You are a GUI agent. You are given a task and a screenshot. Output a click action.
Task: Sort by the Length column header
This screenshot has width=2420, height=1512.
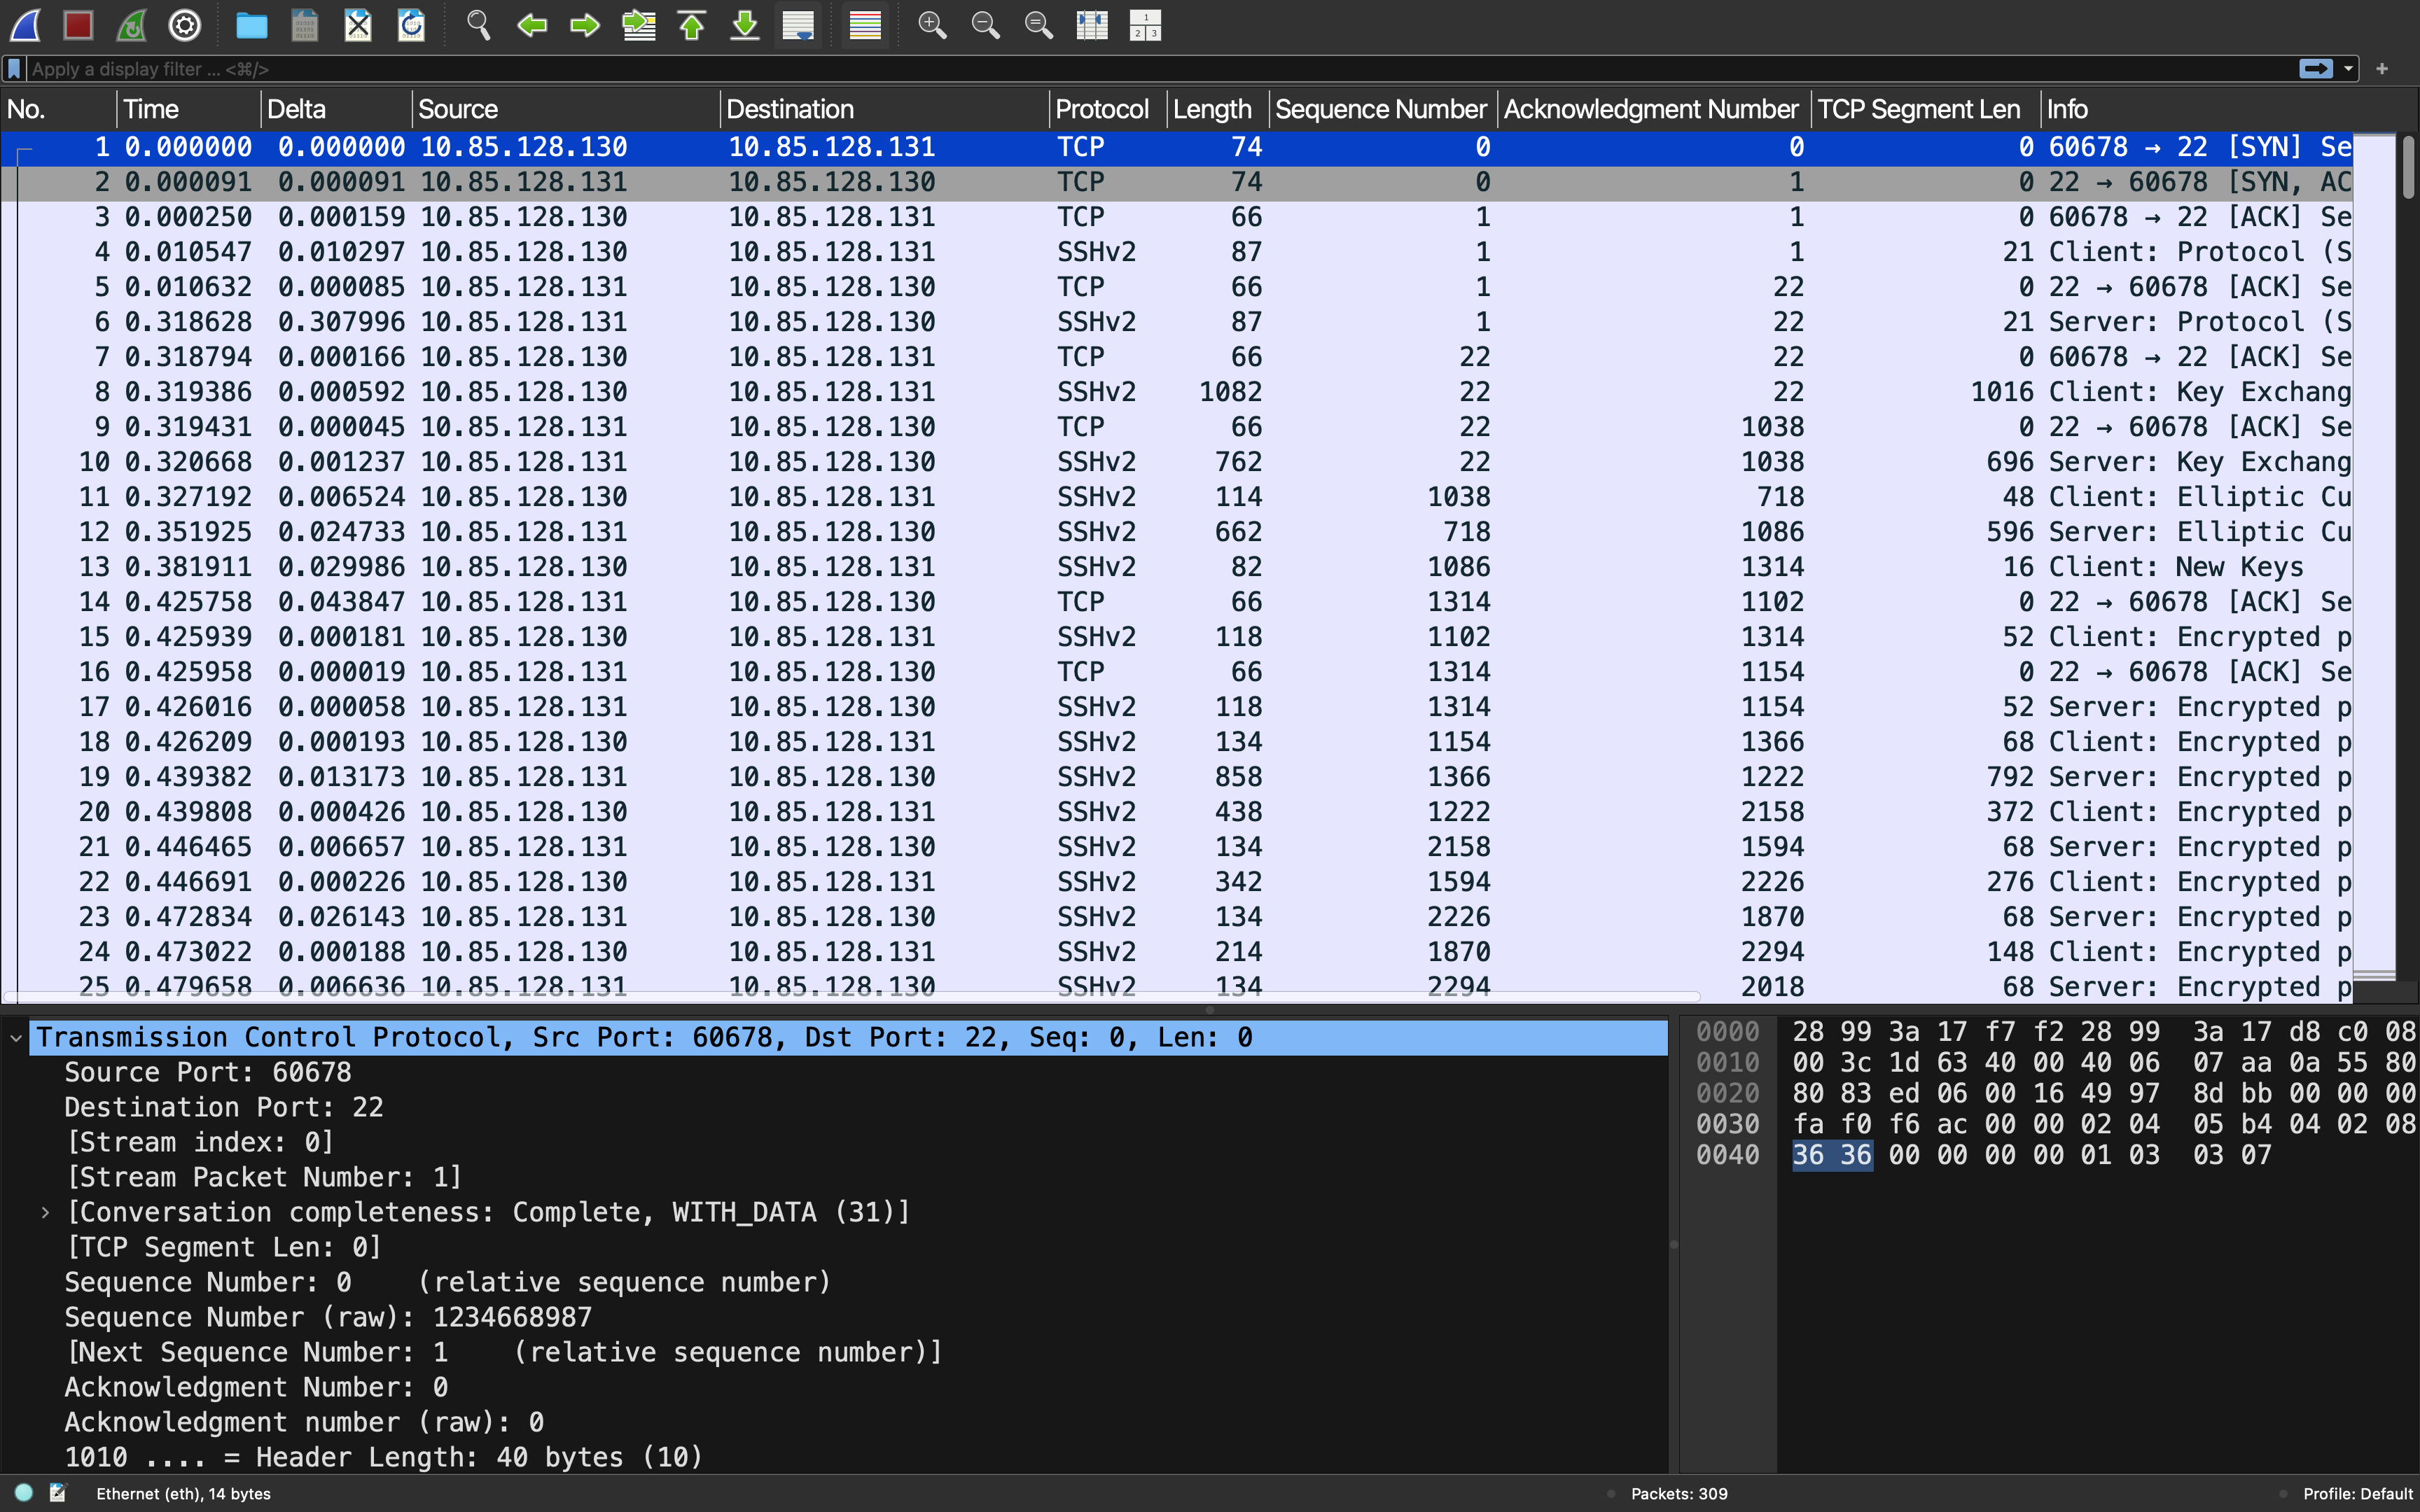(x=1217, y=109)
